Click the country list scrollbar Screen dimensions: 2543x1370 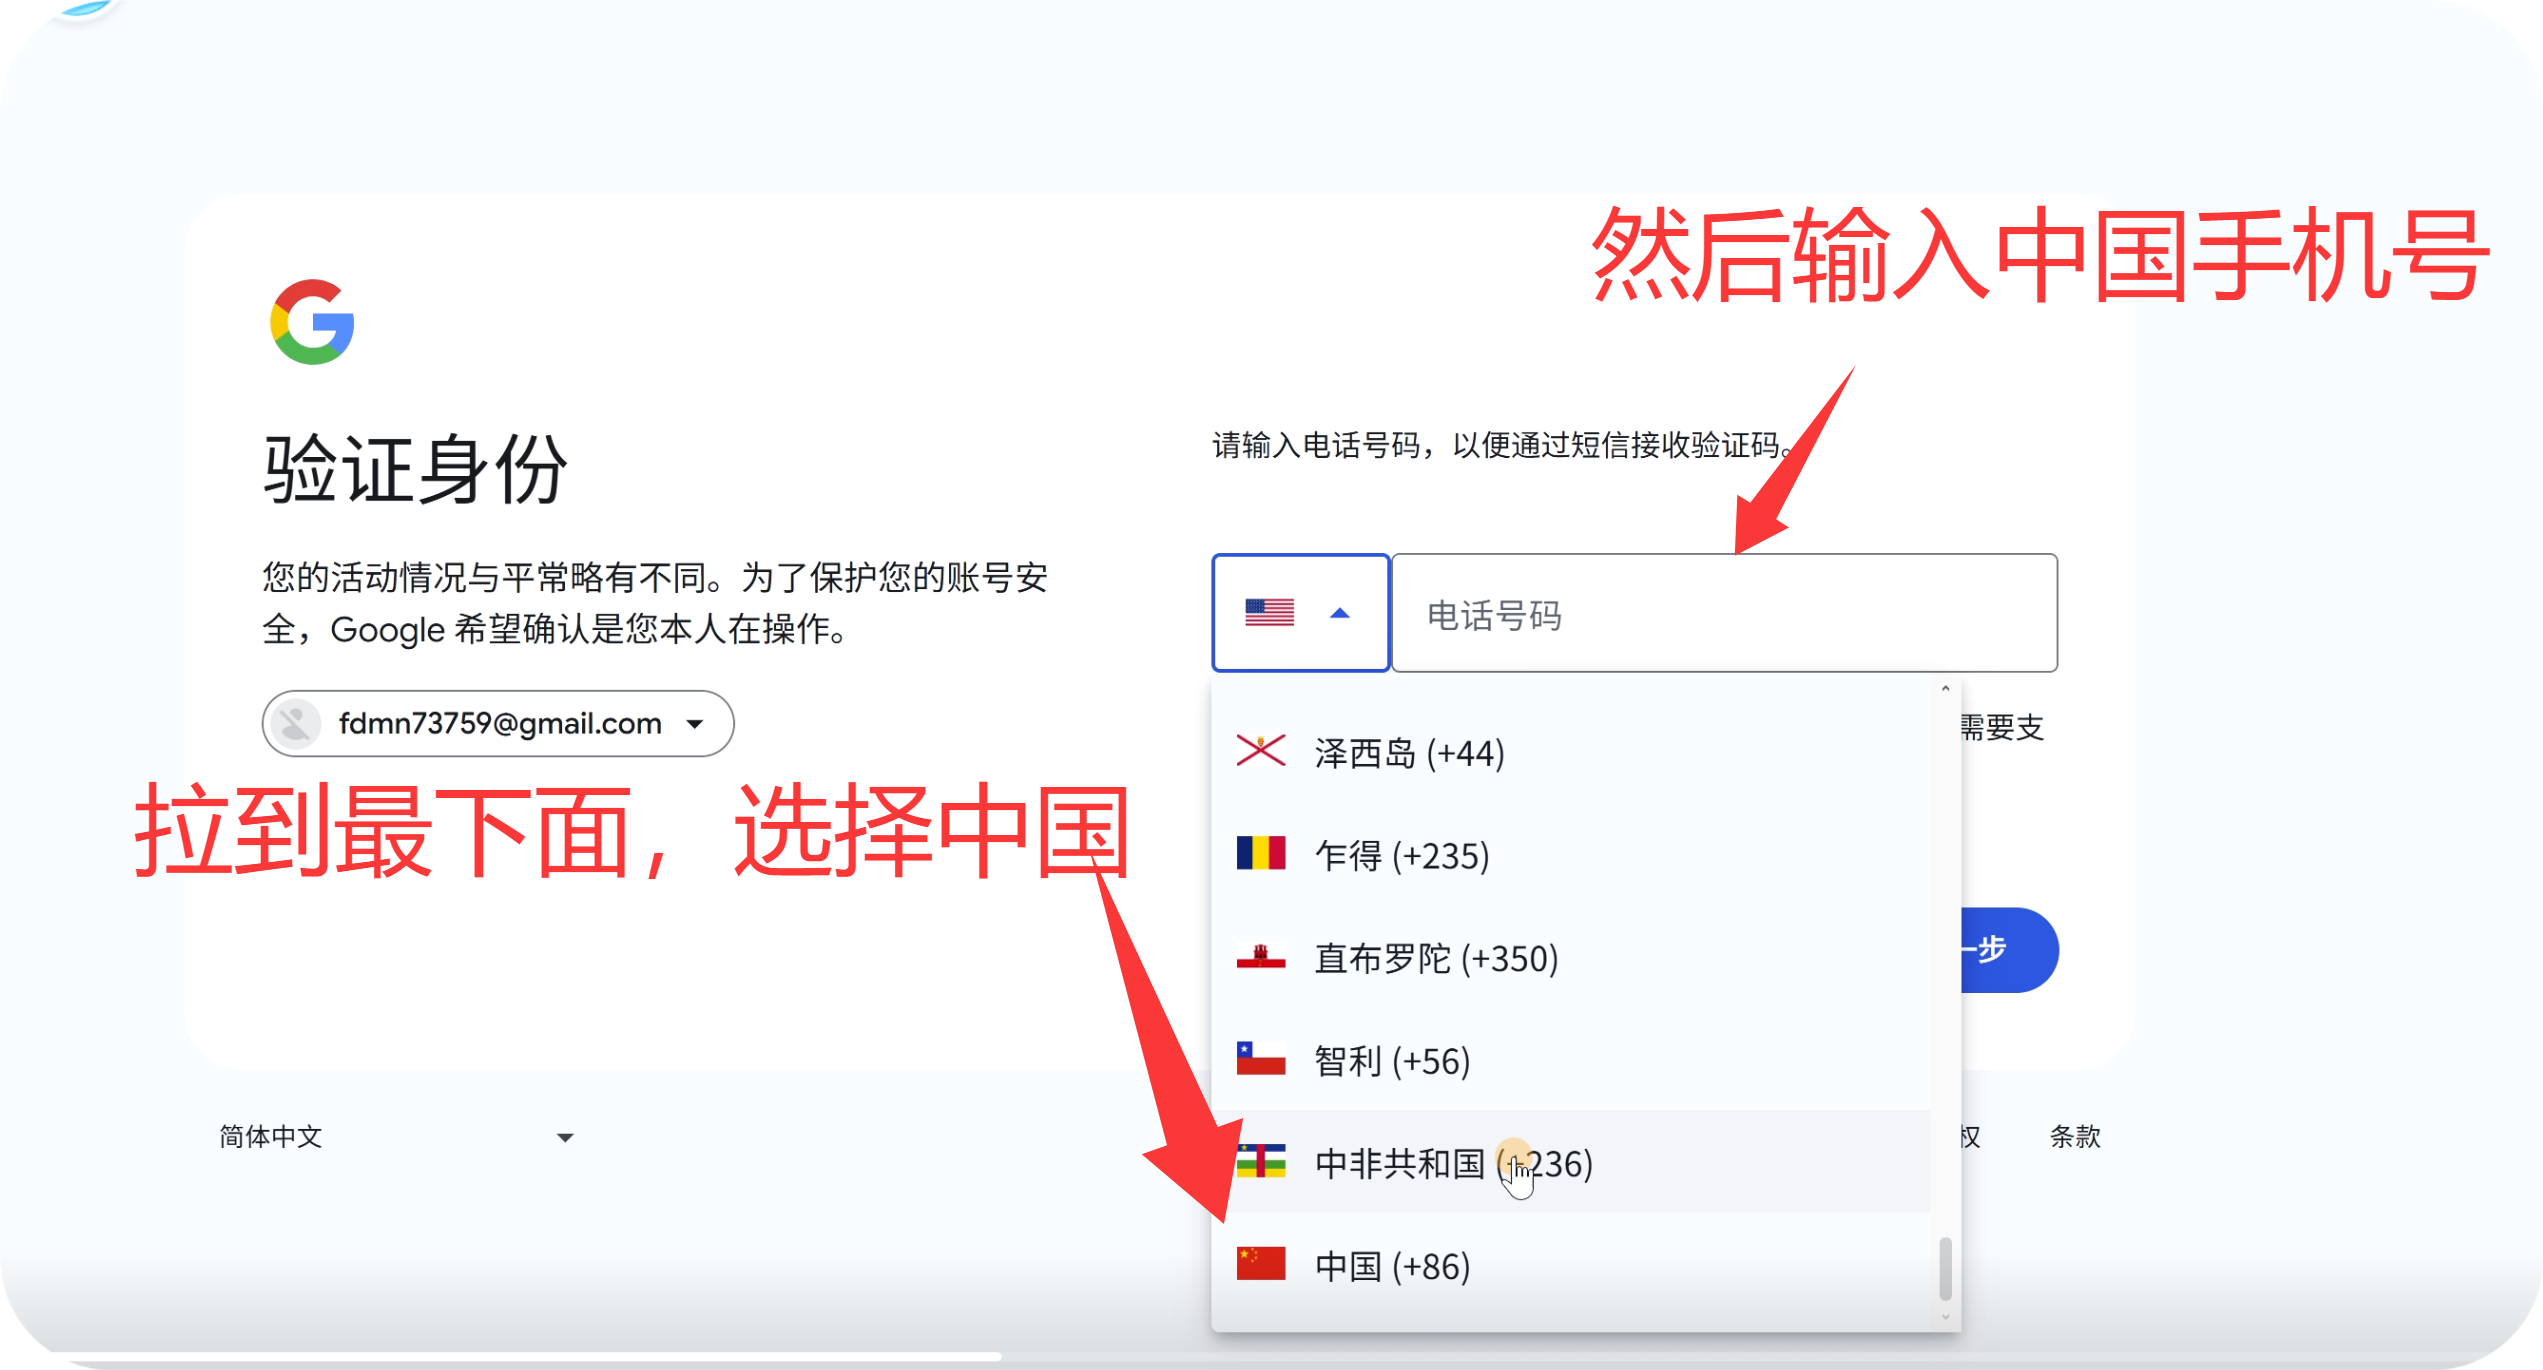(1948, 1270)
